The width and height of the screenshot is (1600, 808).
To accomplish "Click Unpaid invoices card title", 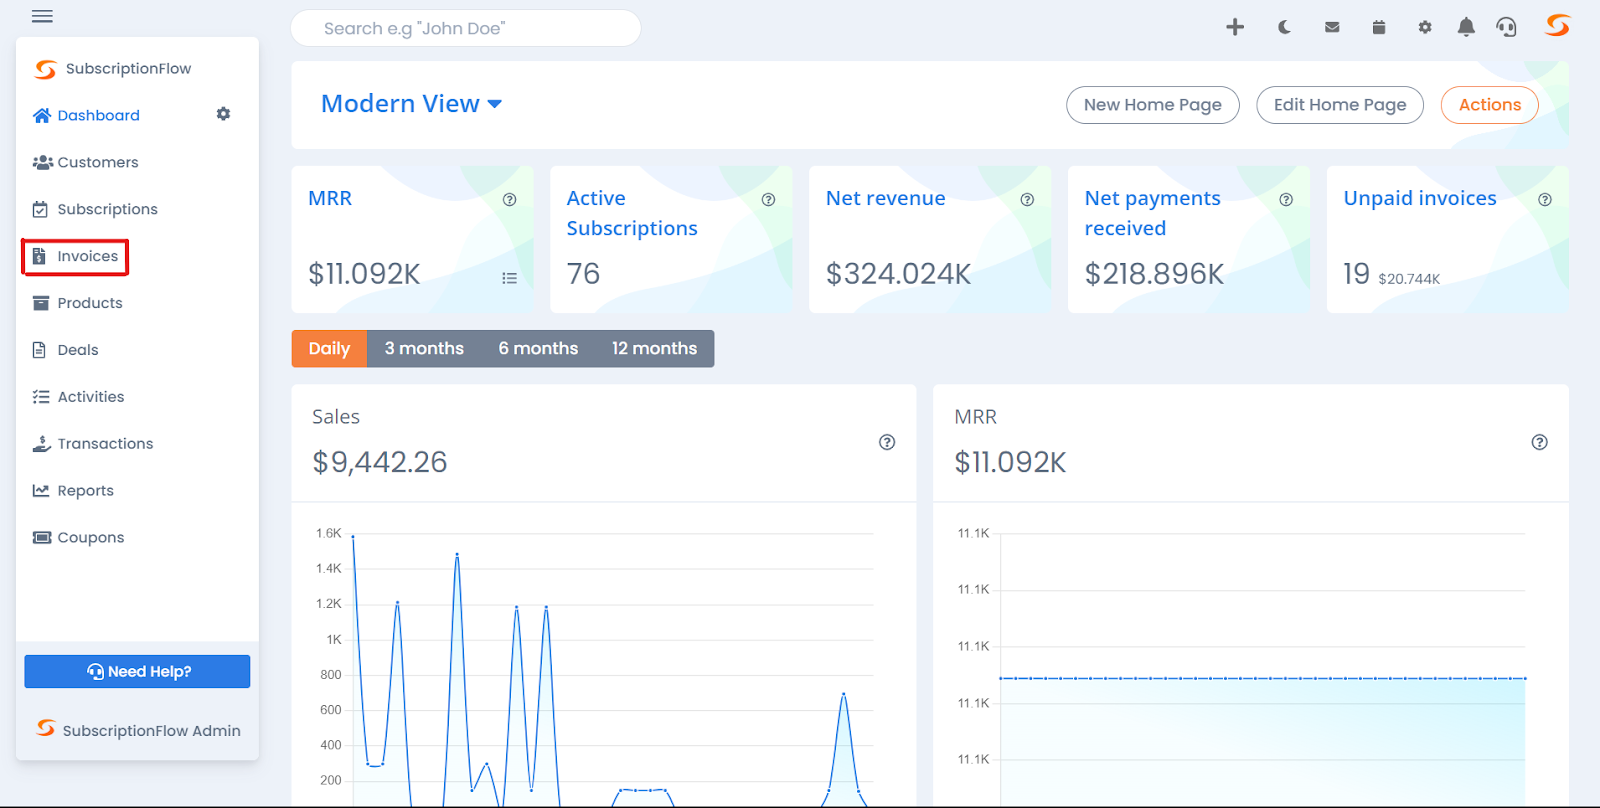I will click(1420, 198).
